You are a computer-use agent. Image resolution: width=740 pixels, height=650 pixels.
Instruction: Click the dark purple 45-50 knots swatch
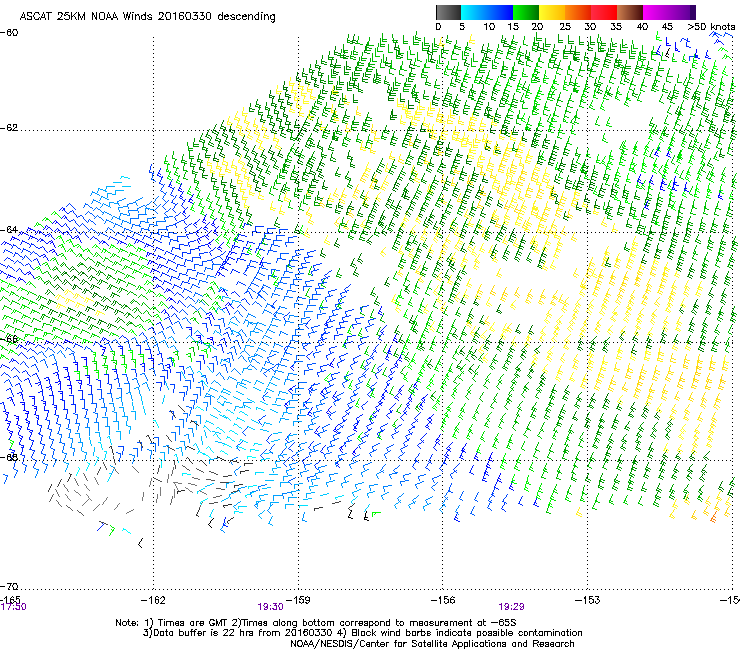pyautogui.click(x=682, y=12)
